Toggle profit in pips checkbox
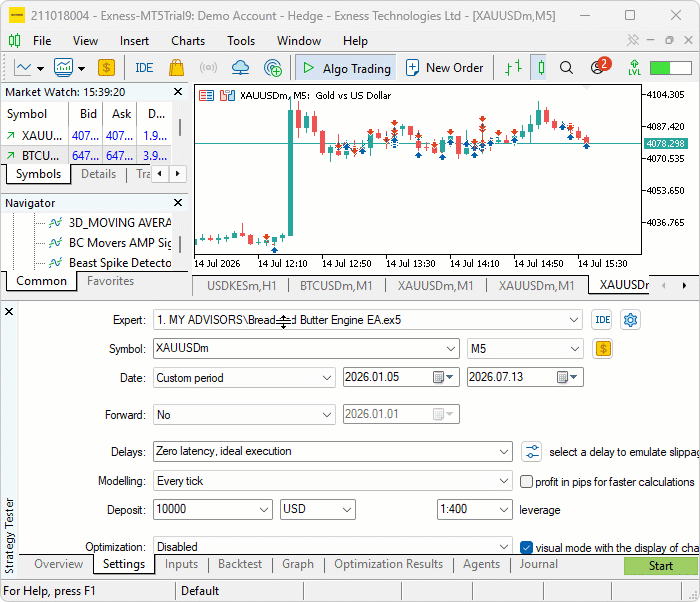700x602 pixels. [526, 481]
